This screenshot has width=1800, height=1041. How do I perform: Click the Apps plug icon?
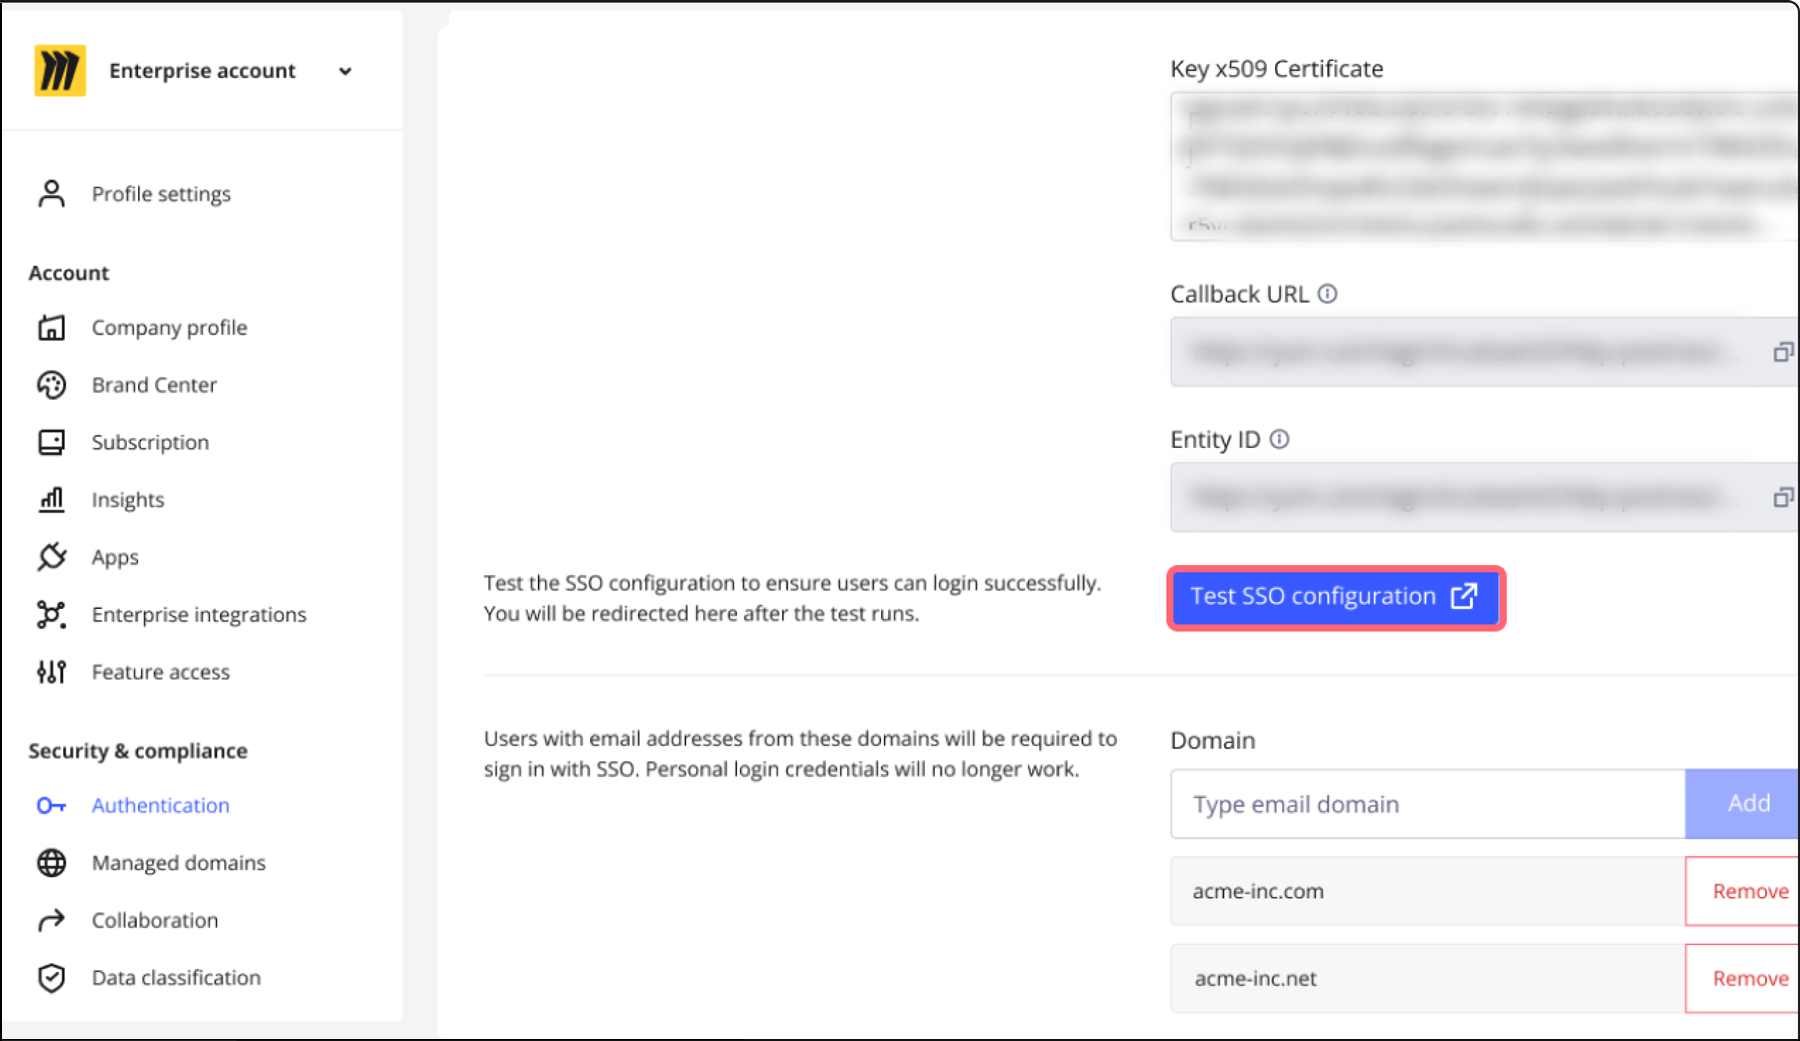pyautogui.click(x=51, y=557)
